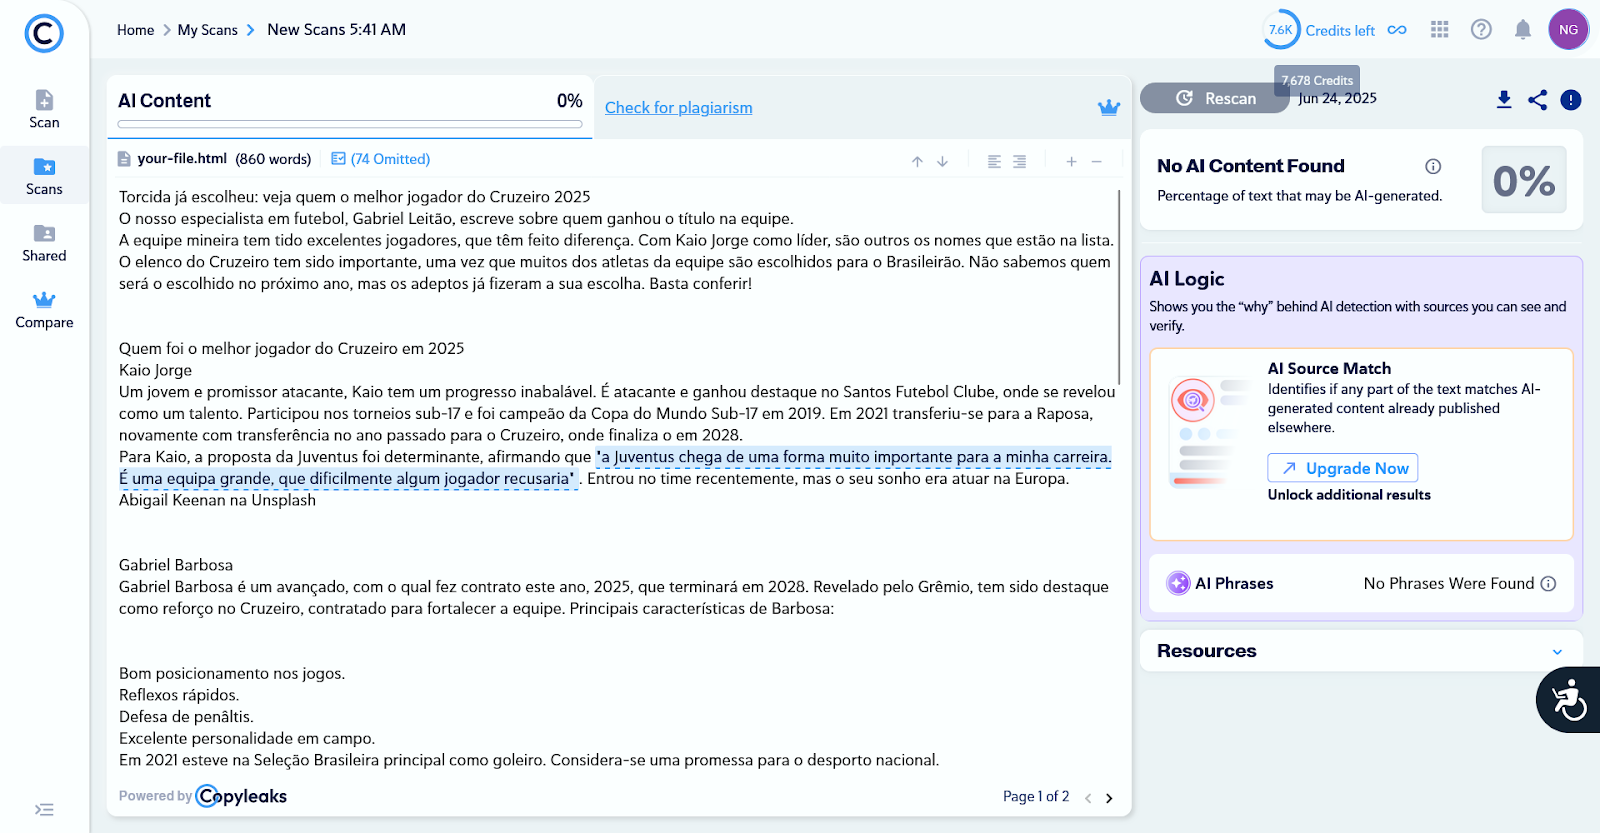Click Unlock additional results text
The image size is (1600, 833).
(1348, 495)
